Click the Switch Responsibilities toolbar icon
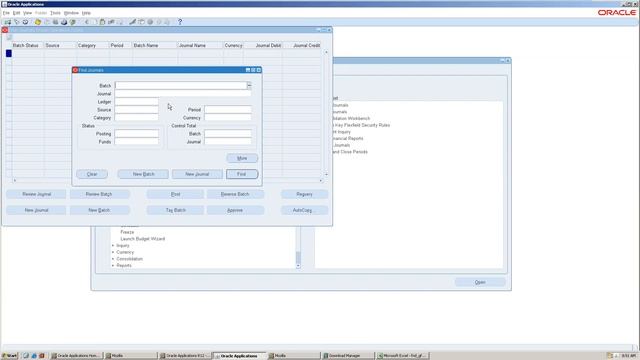Image resolution: width=640 pixels, height=360 pixels. click(x=55, y=22)
